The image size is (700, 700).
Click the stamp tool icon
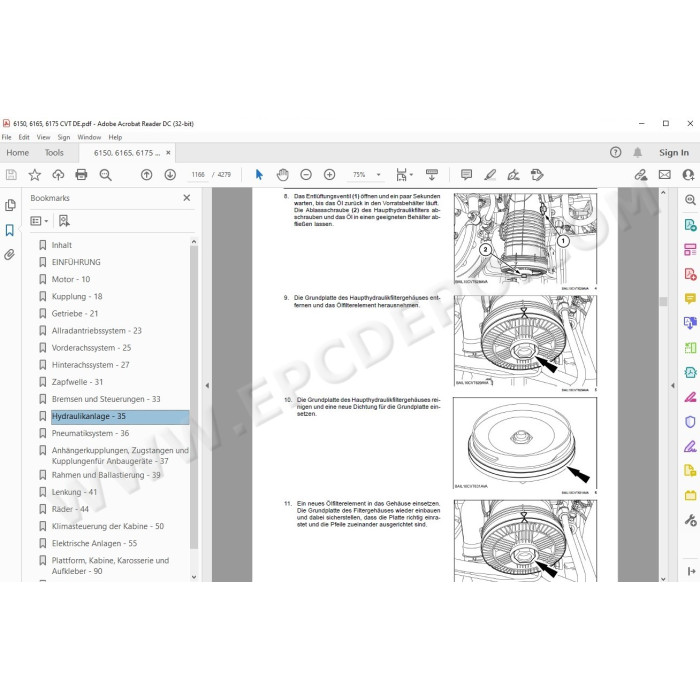coord(537,175)
